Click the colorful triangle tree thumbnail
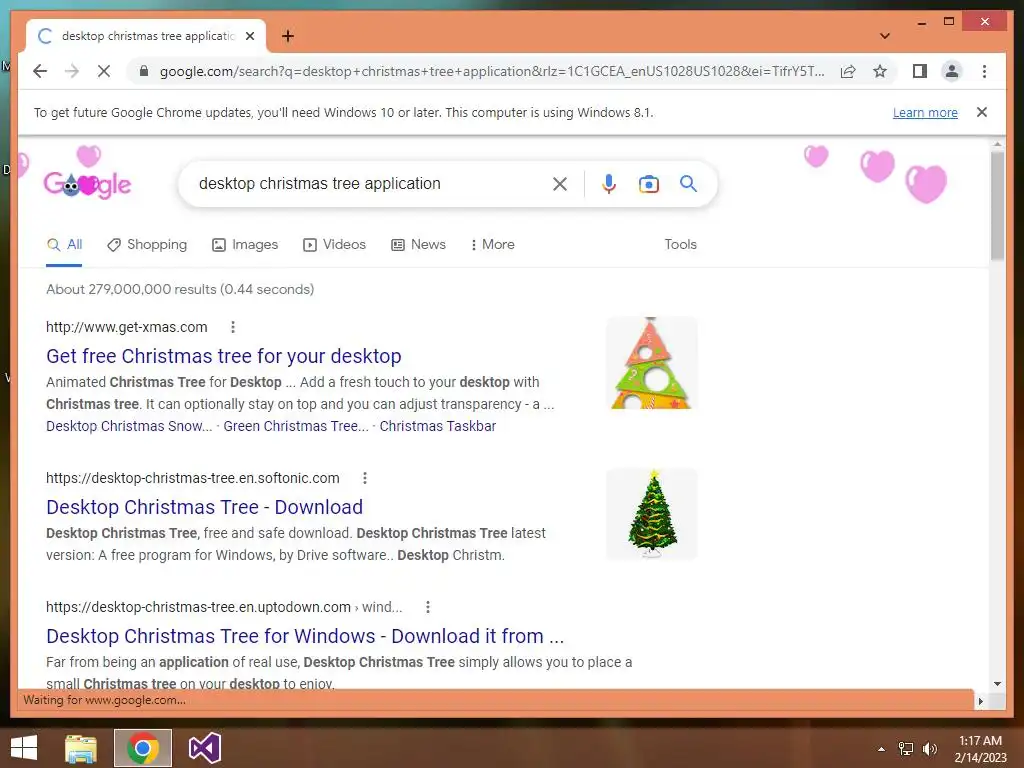The height and width of the screenshot is (768, 1024). point(651,363)
